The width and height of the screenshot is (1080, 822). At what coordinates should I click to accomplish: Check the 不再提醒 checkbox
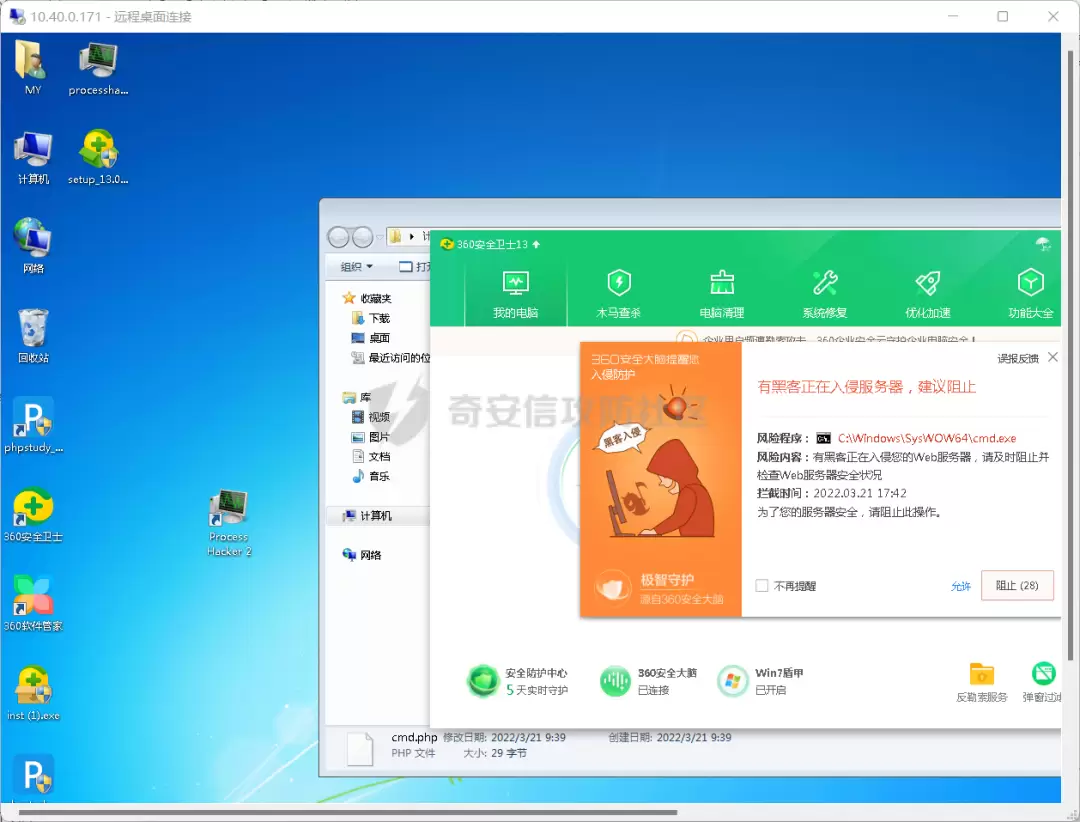(x=762, y=586)
